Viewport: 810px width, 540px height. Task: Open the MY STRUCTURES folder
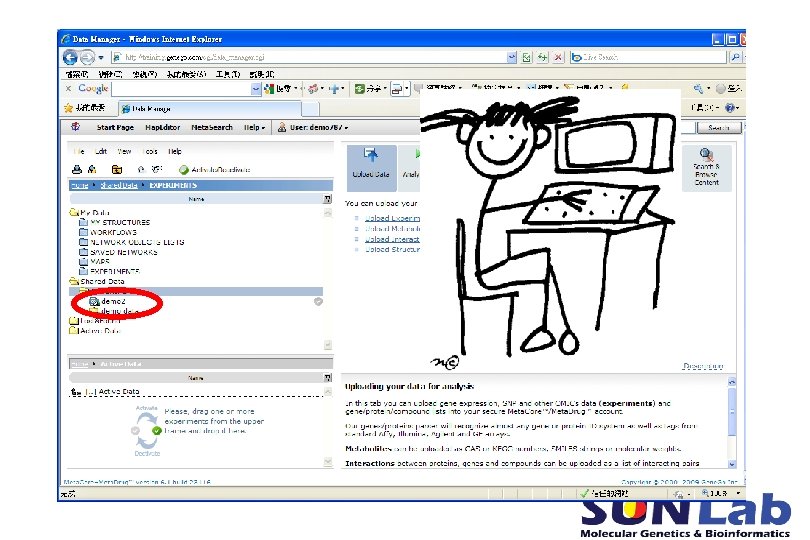click(x=115, y=222)
